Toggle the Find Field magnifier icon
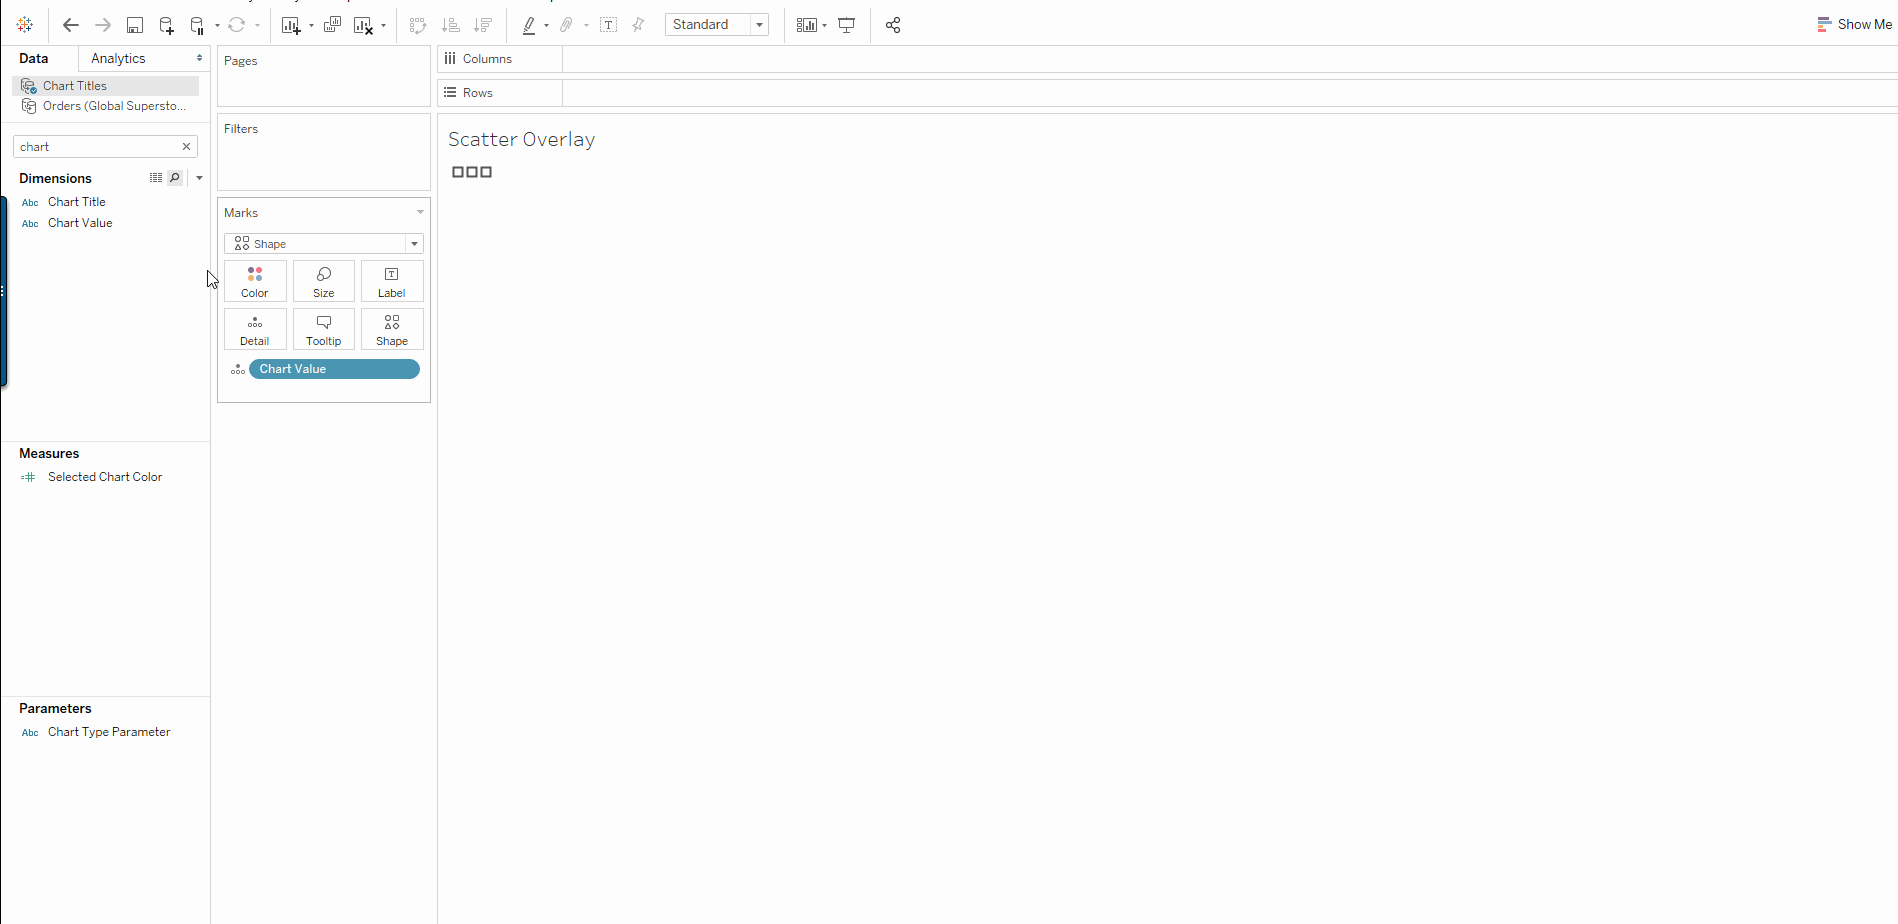The height and width of the screenshot is (924, 1898). pos(175,178)
